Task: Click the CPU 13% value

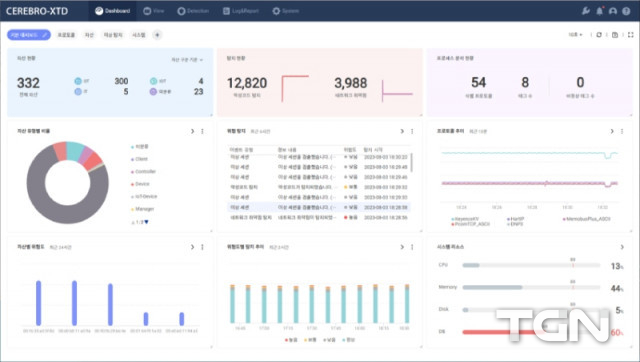Action: pos(617,266)
